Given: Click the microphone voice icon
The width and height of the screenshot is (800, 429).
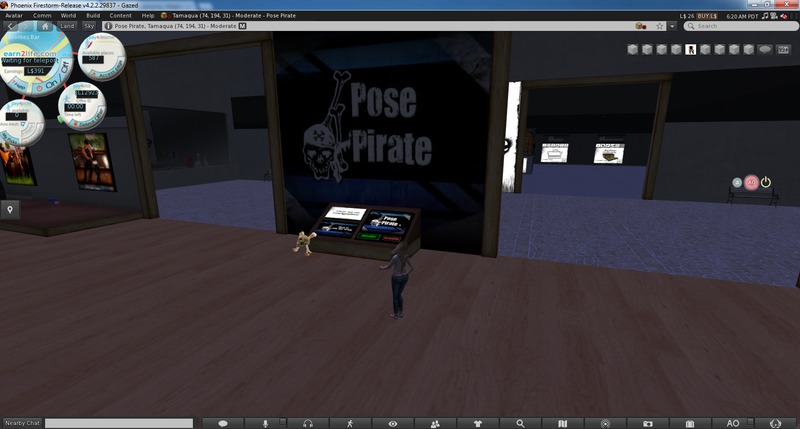Looking at the screenshot, I should click(x=266, y=423).
